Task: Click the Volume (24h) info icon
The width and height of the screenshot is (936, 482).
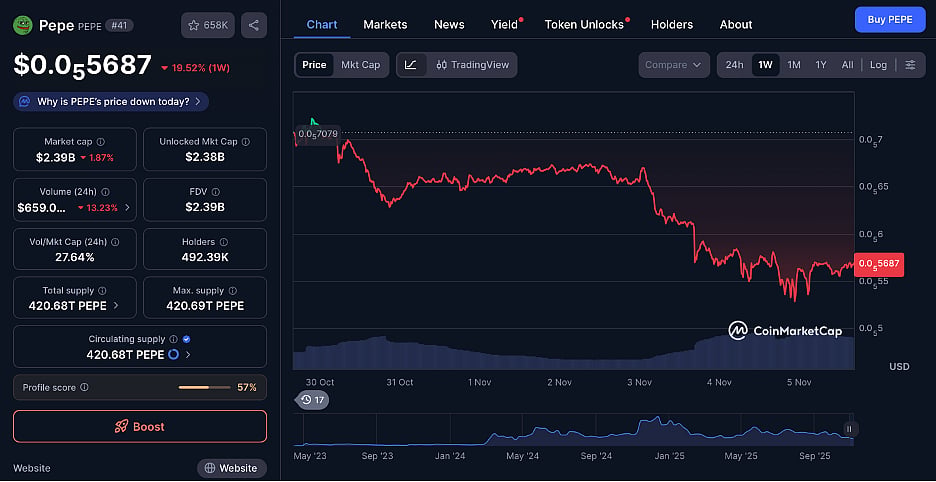Action: click(105, 192)
